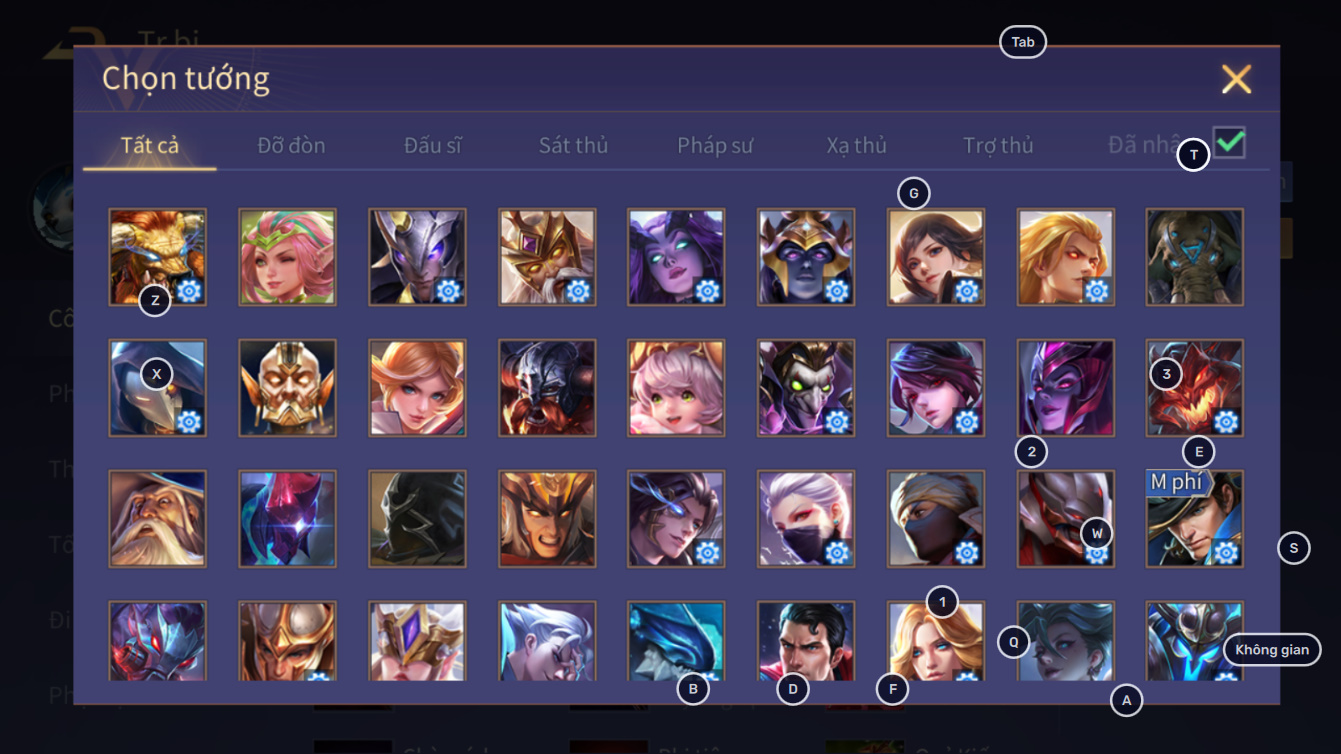This screenshot has width=1341, height=754.
Task: Pick the lion-maned beast hero portrait
Action: point(158,257)
